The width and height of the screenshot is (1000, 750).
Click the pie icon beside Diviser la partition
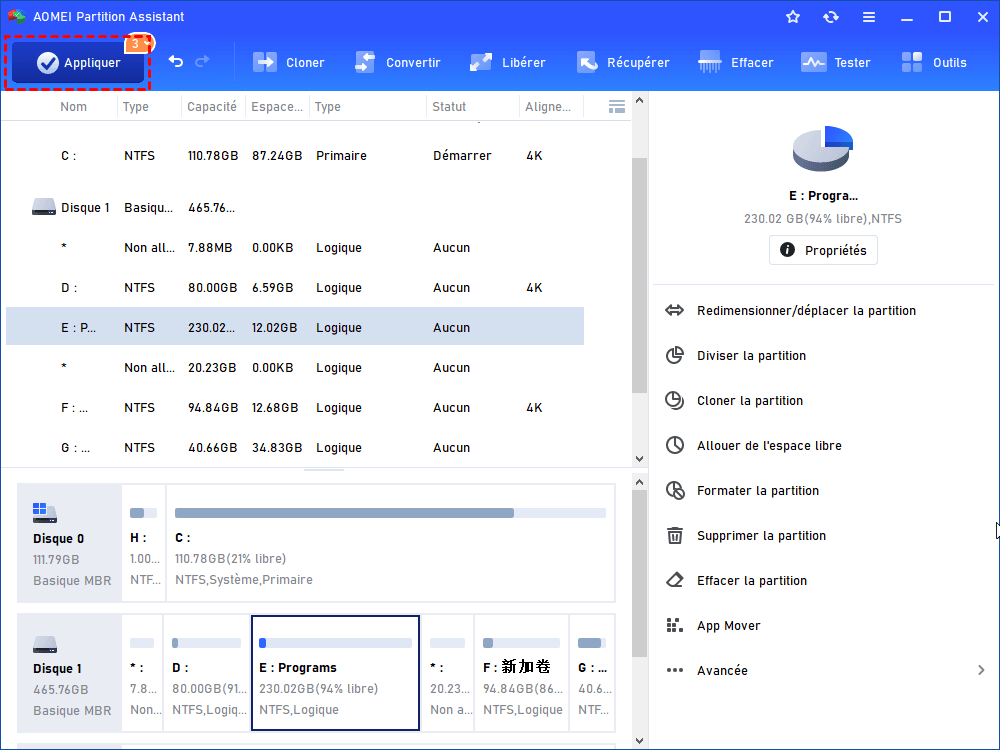point(675,355)
